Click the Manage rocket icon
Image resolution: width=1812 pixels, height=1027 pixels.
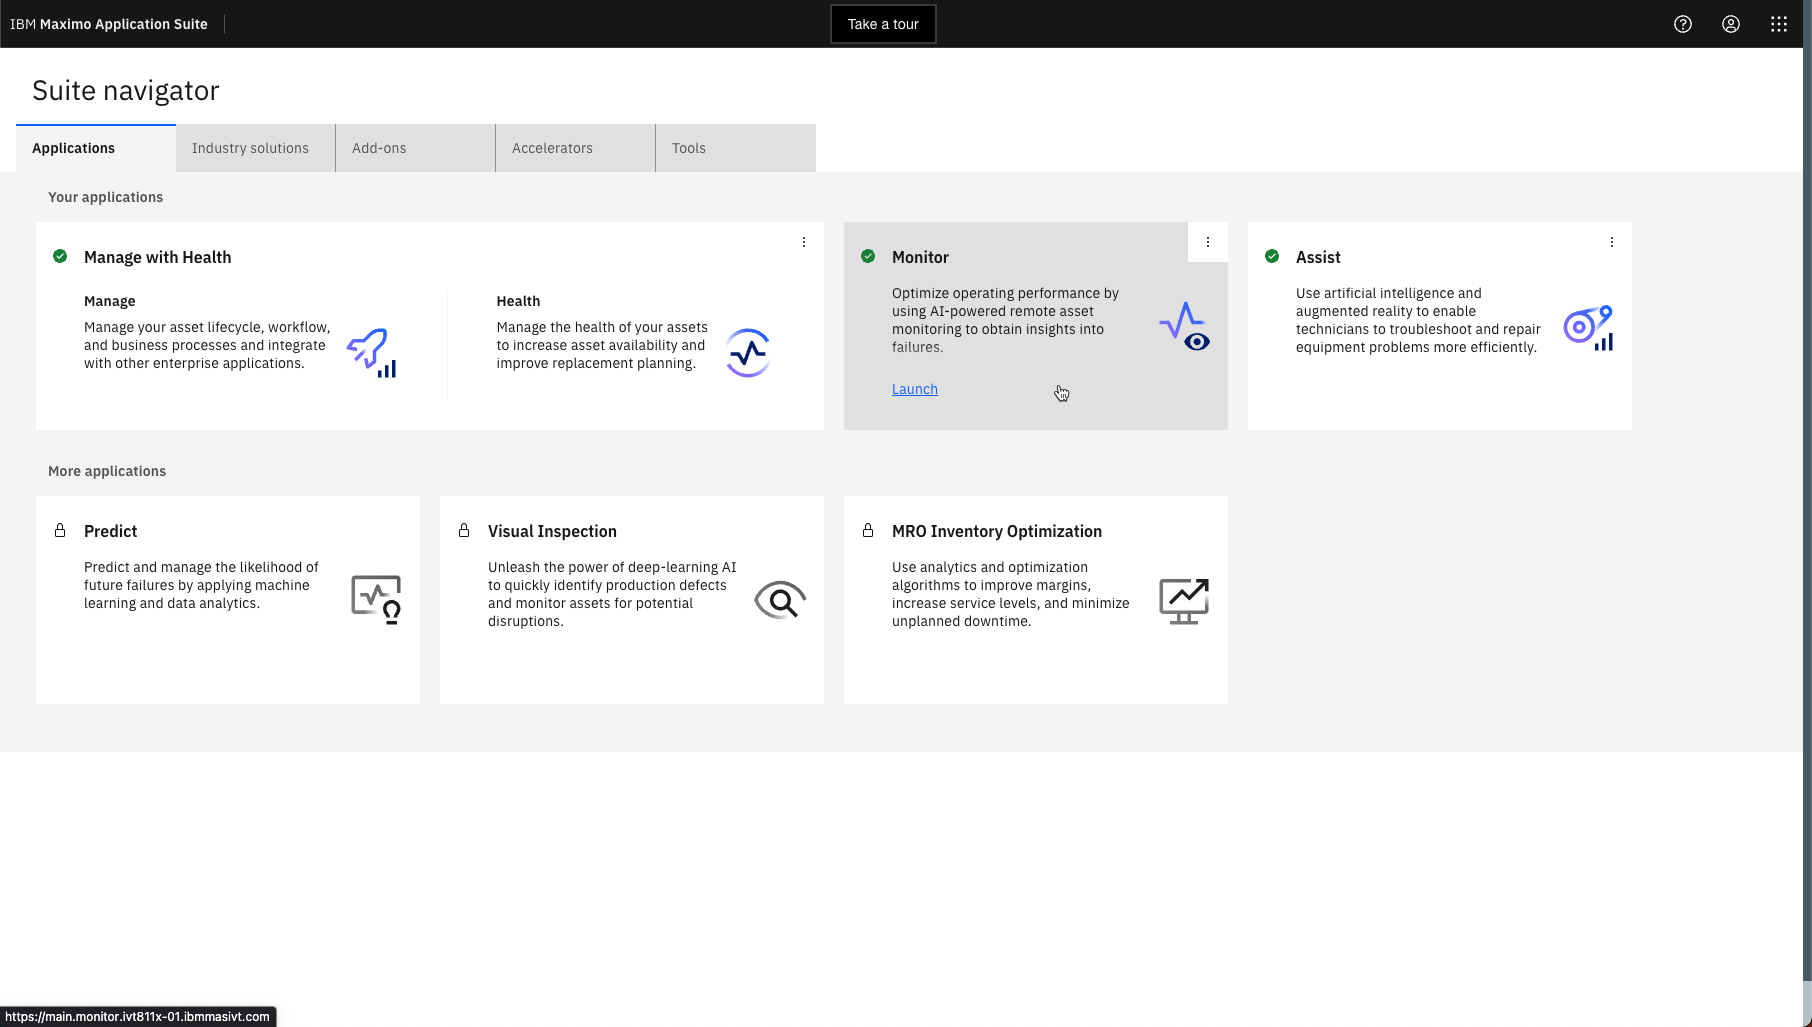coord(372,353)
